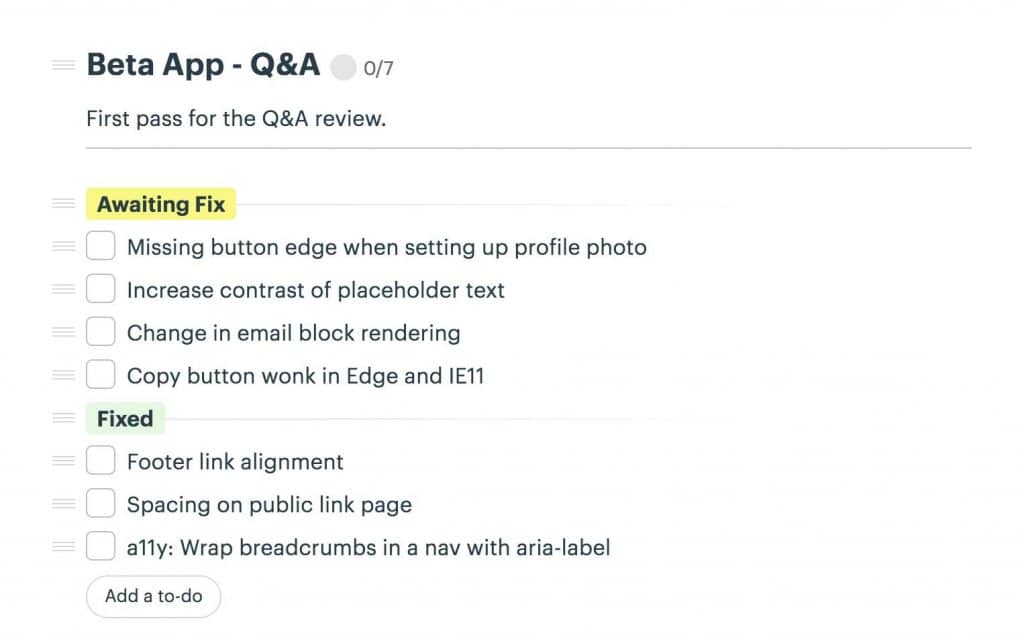1024x637 pixels.
Task: Click drag handle beside Spacing on public link
Action: point(64,504)
